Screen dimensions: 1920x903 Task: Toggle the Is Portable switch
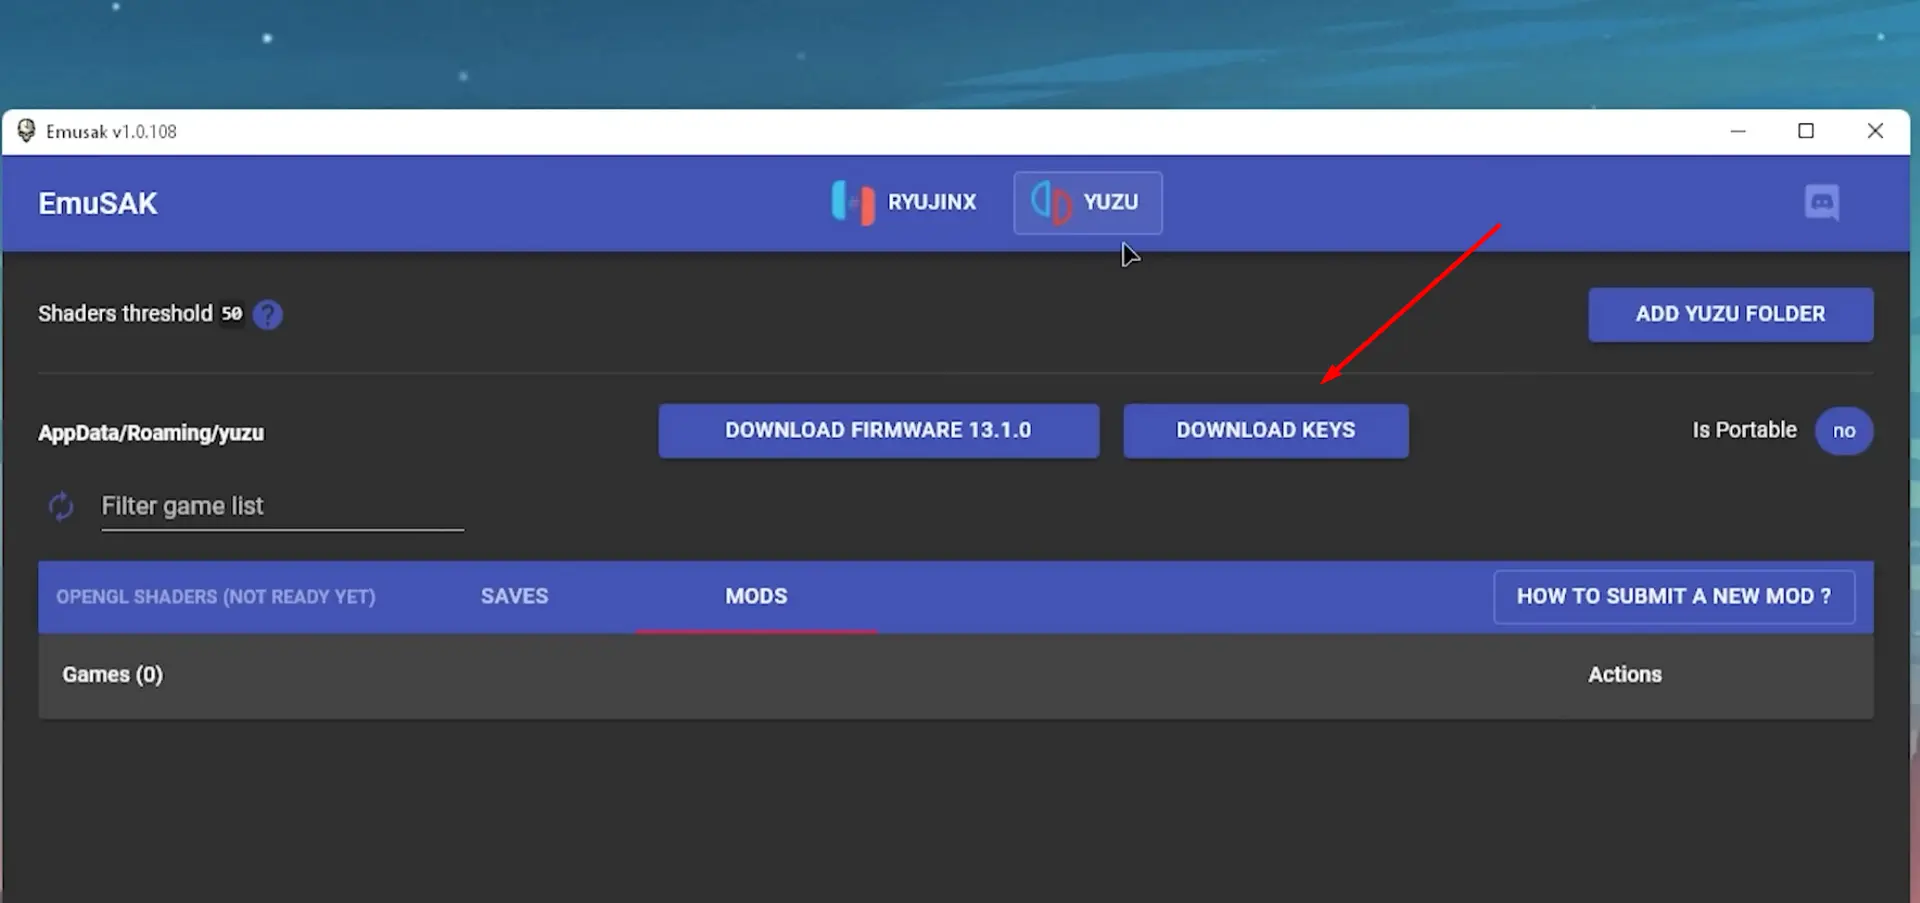1844,431
